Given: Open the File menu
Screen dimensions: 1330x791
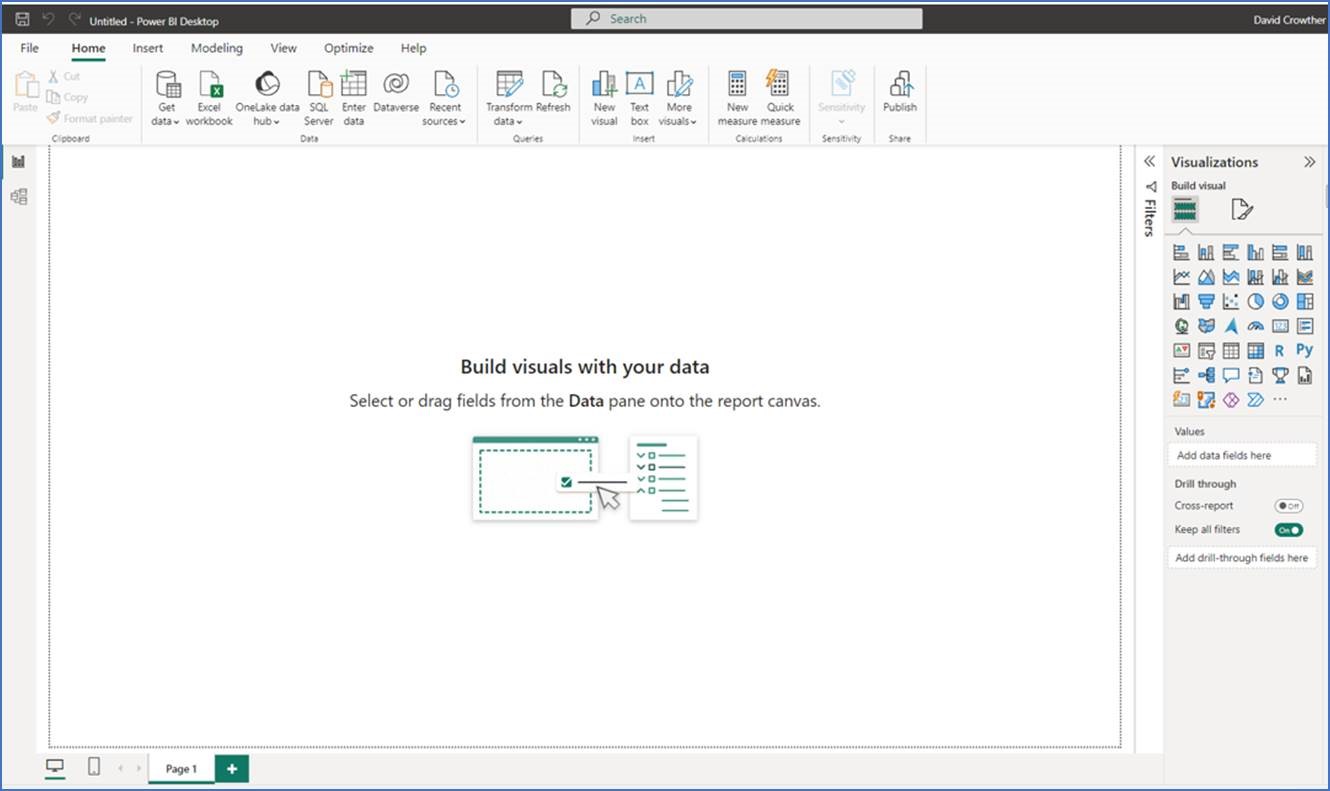Looking at the screenshot, I should pos(30,48).
